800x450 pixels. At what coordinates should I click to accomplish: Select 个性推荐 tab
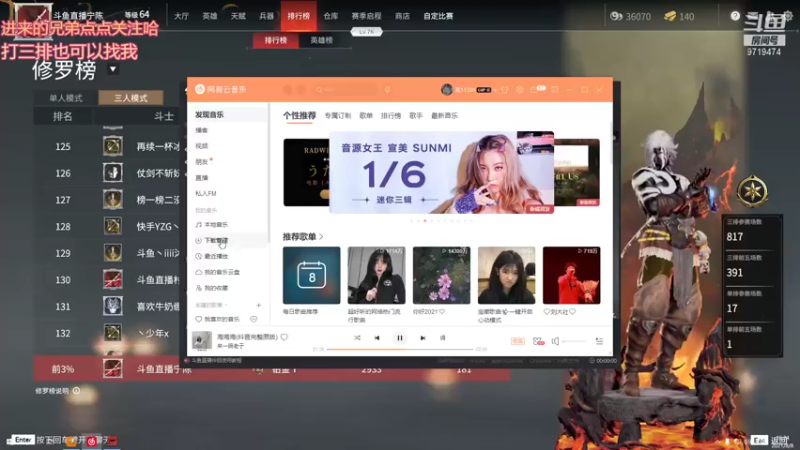(299, 116)
